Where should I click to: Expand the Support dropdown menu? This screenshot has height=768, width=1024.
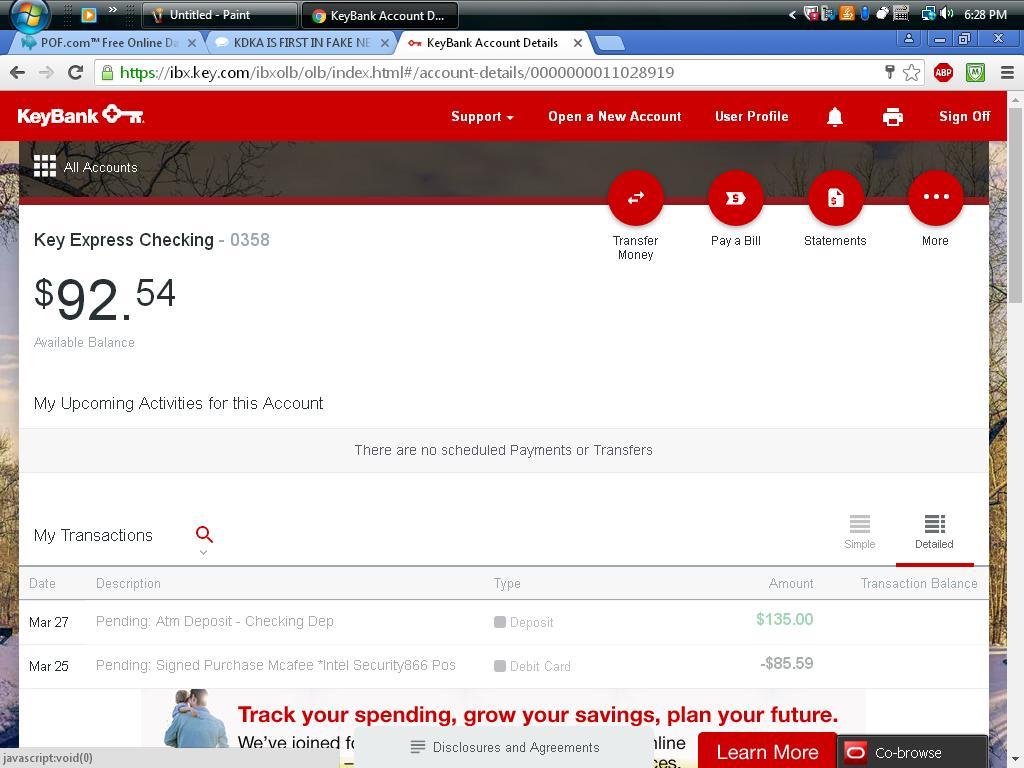[x=482, y=117]
